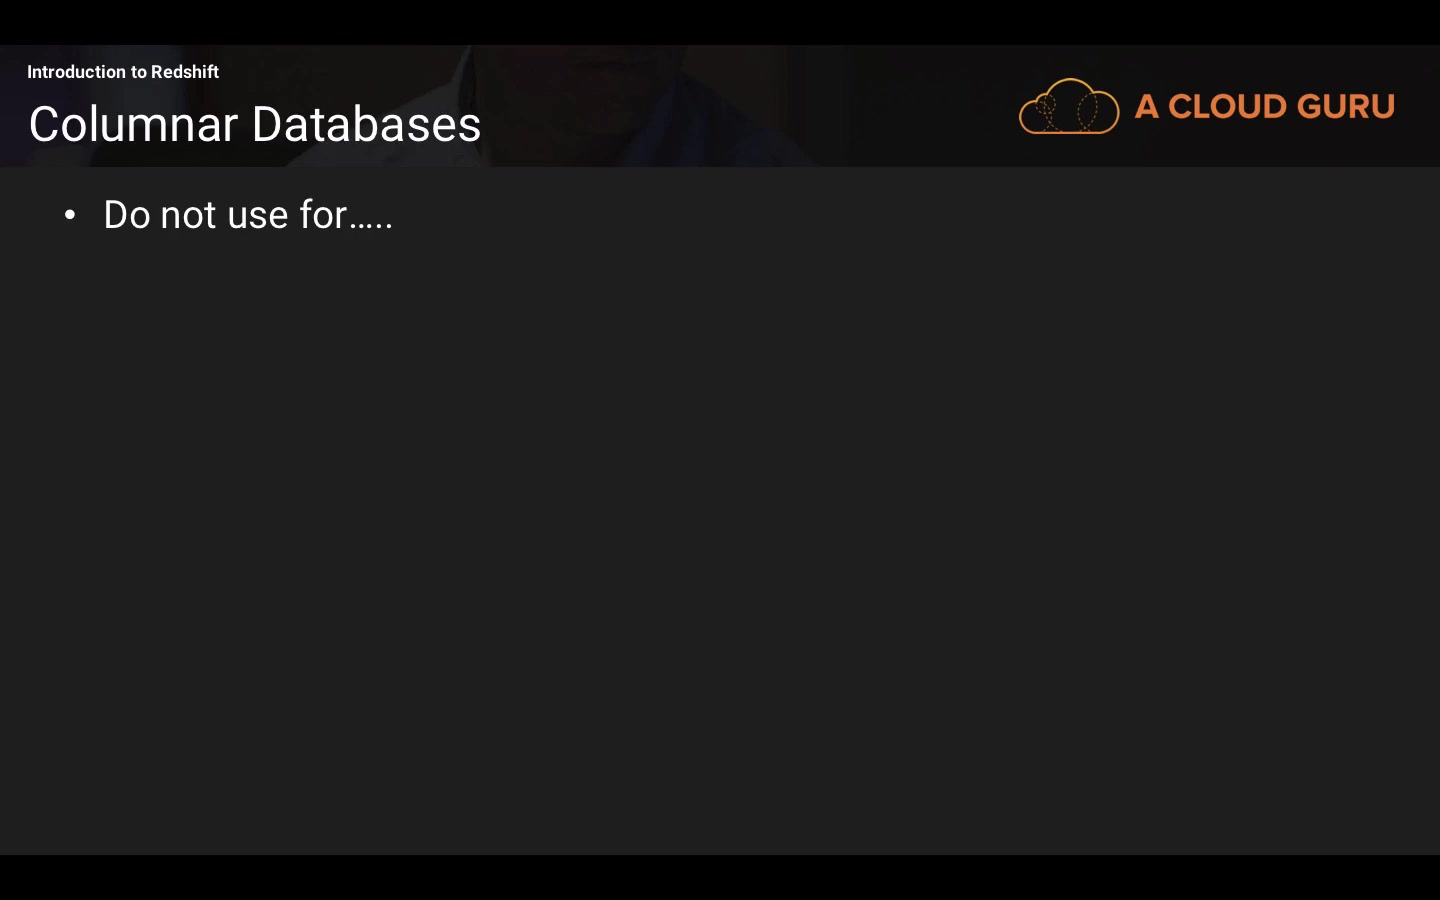Click the word "Redshift" in the subtitle
Viewport: 1440px width, 900px height.
tap(185, 72)
